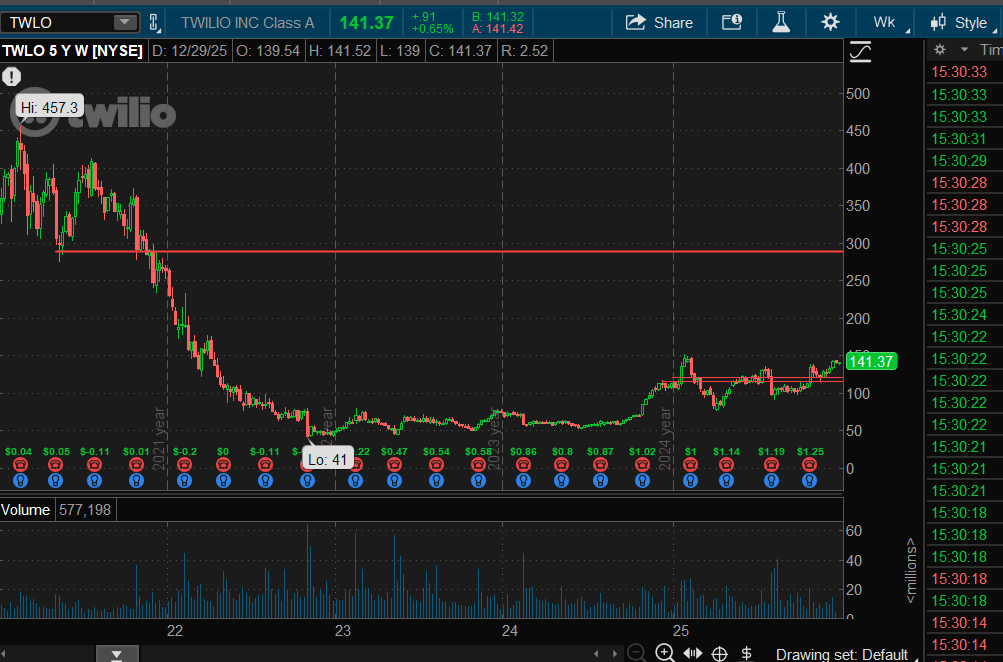The image size is (1003, 662).
Task: Click the crosshair pointer icon
Action: pos(720,654)
